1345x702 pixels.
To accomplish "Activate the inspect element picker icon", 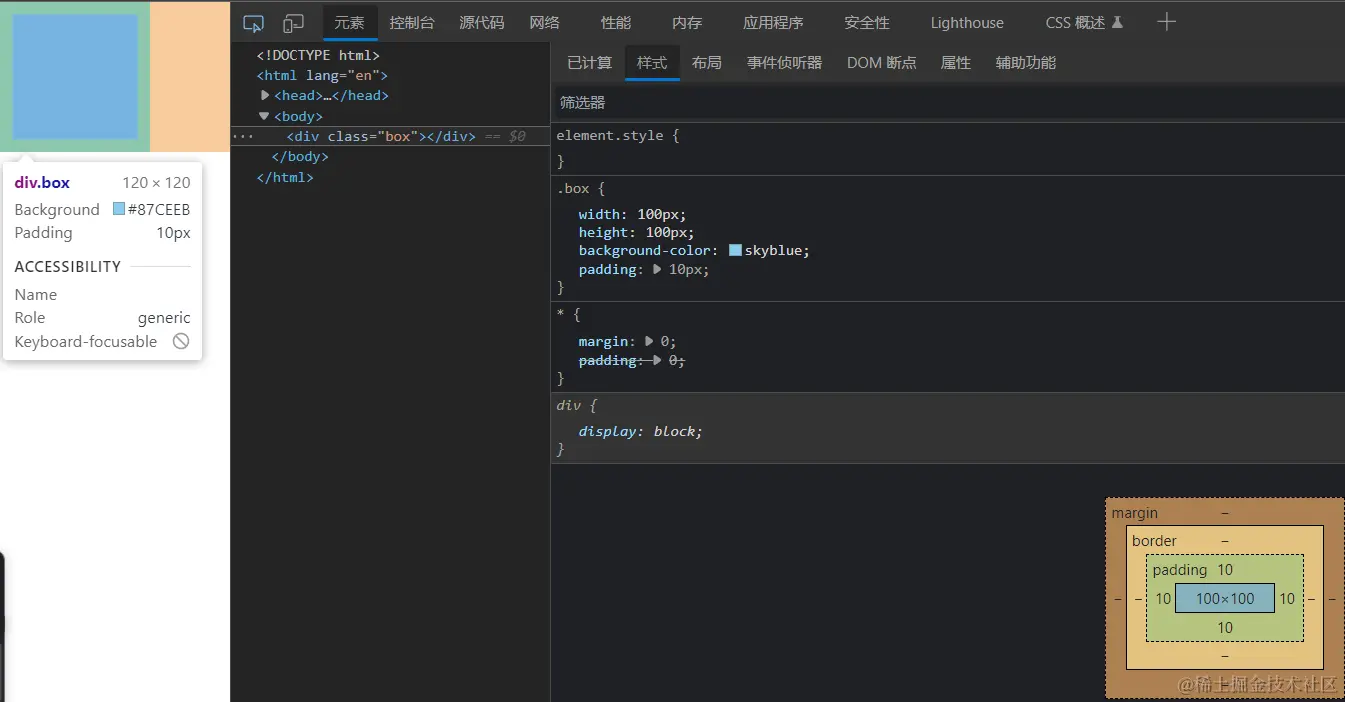I will [254, 23].
